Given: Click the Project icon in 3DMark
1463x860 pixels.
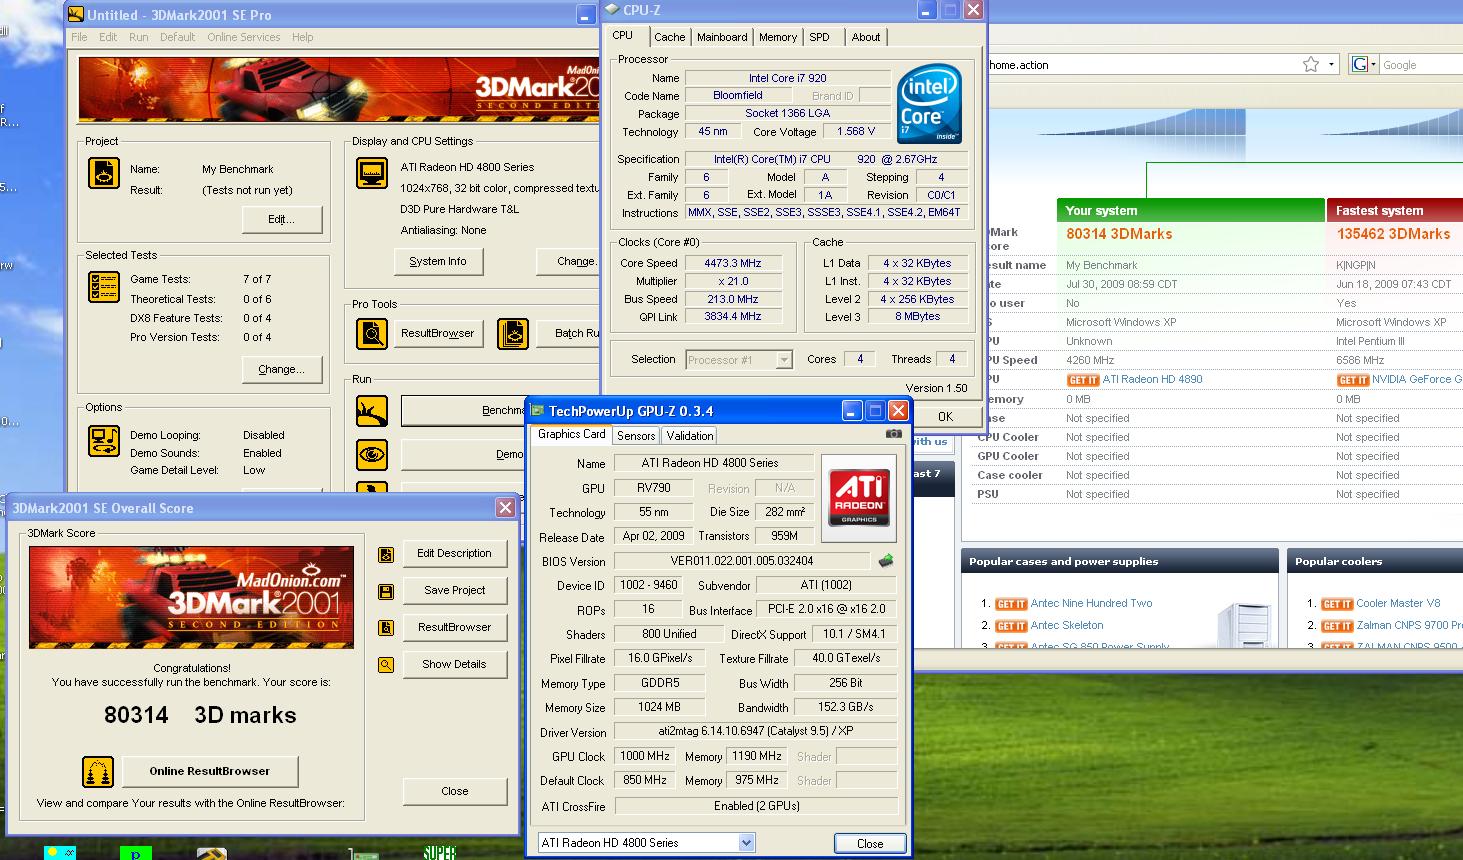Looking at the screenshot, I should [104, 173].
